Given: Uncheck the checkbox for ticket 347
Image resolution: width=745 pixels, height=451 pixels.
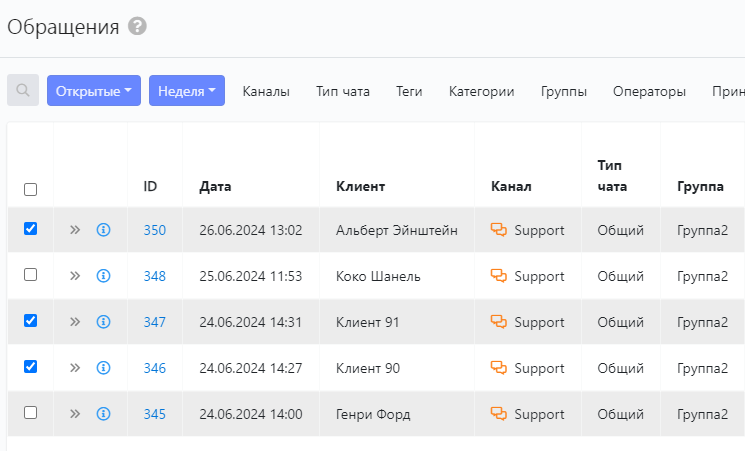Looking at the screenshot, I should click(30, 321).
